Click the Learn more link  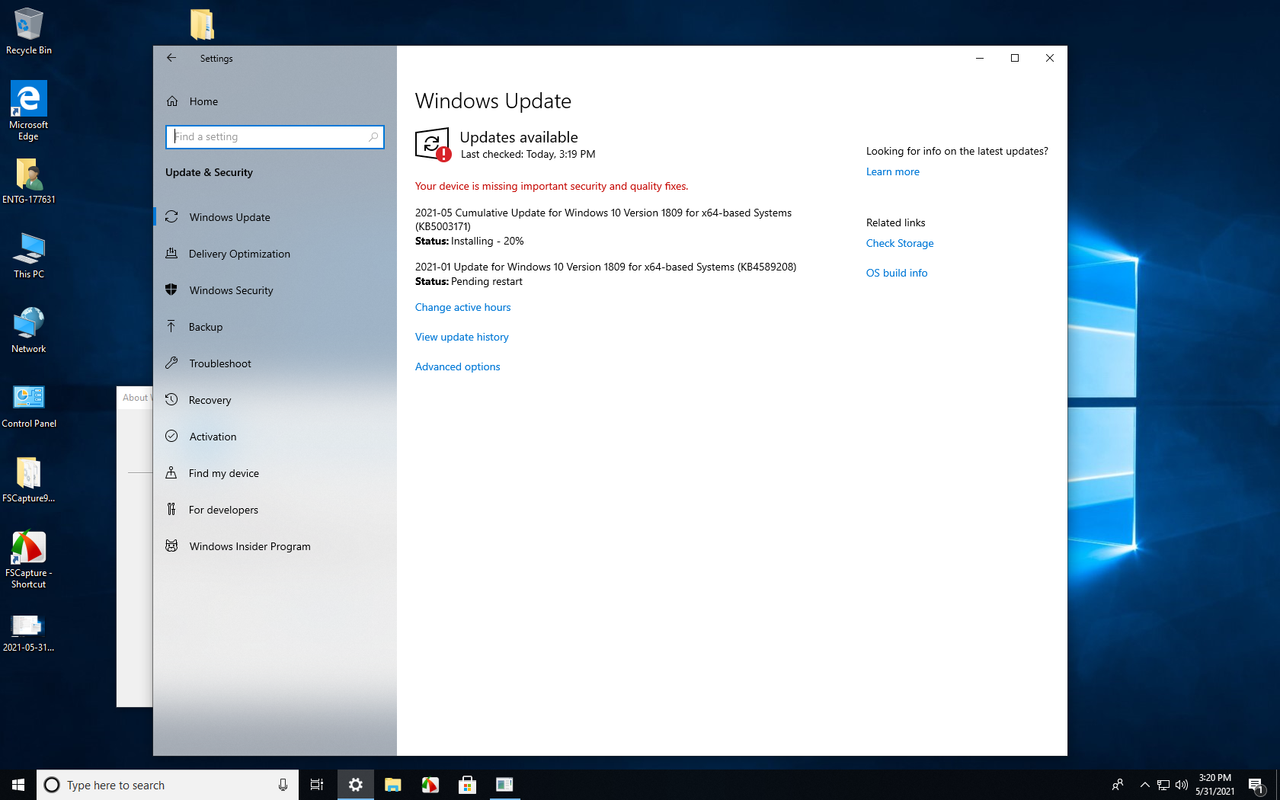pyautogui.click(x=893, y=172)
